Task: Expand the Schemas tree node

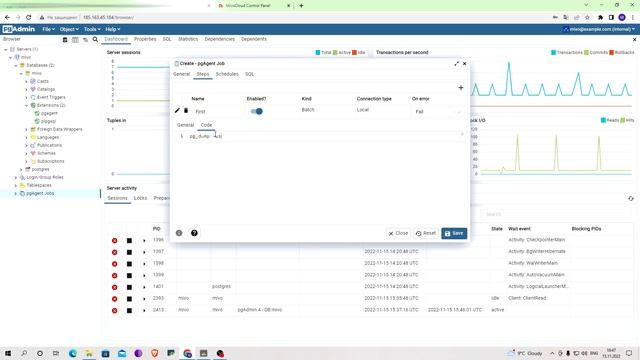Action: (x=27, y=153)
